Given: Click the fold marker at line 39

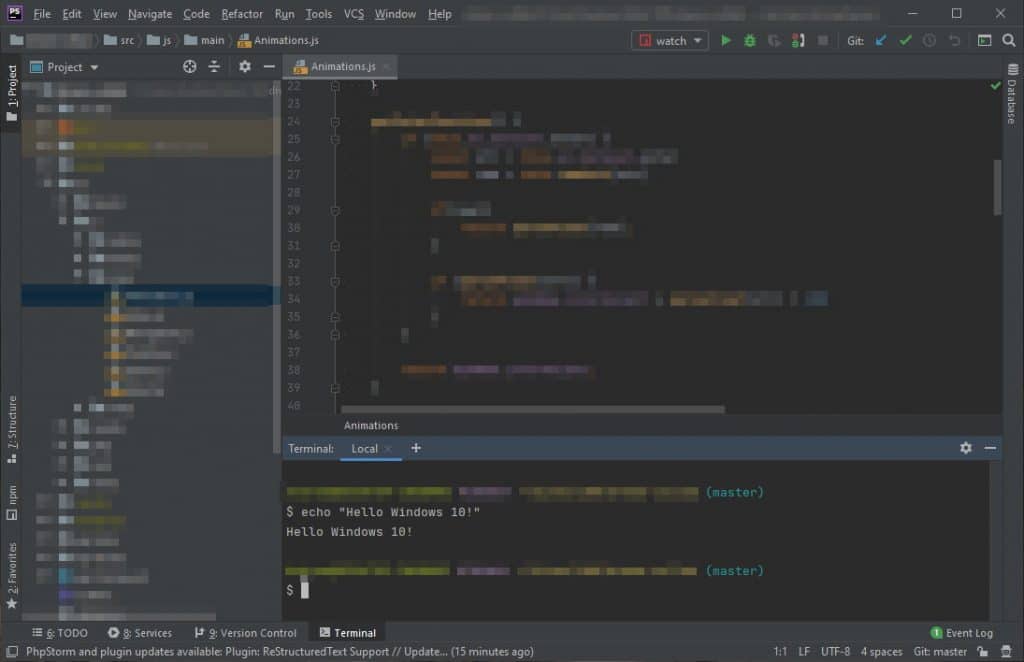Looking at the screenshot, I should coord(335,388).
